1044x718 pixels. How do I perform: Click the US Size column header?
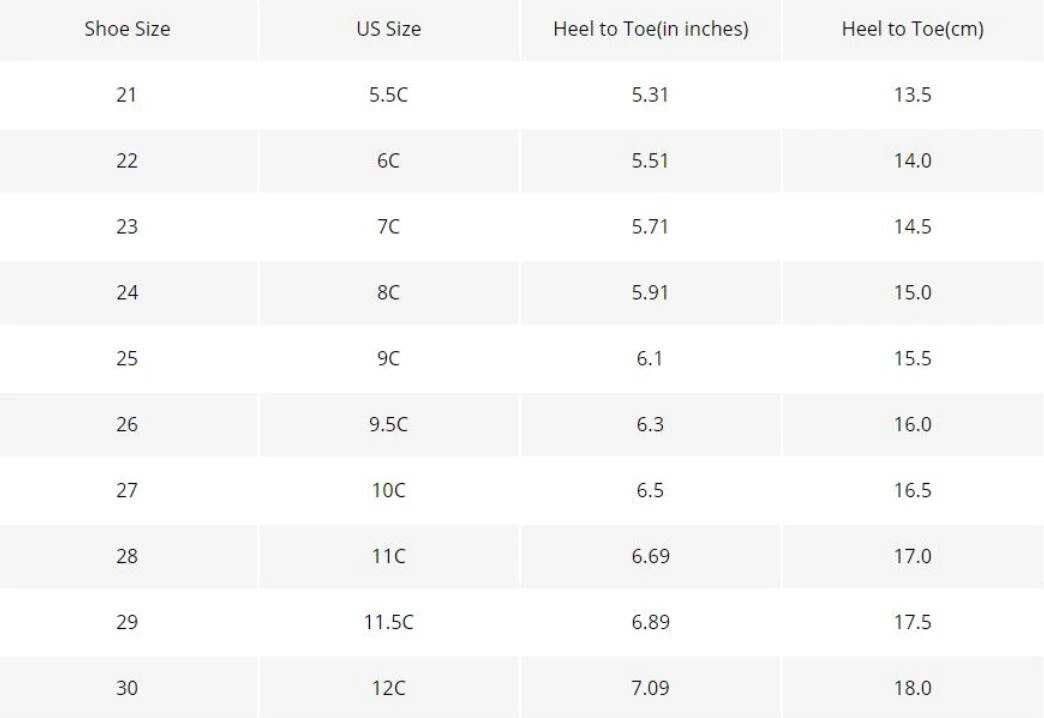pos(388,29)
